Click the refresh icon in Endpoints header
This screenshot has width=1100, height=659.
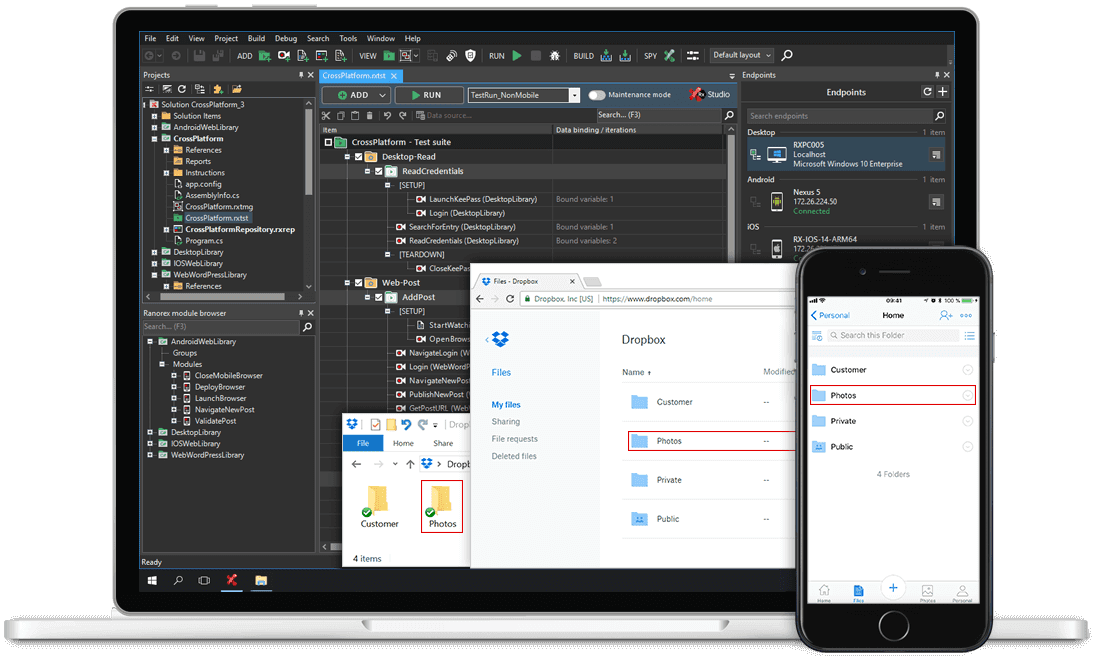(x=927, y=92)
